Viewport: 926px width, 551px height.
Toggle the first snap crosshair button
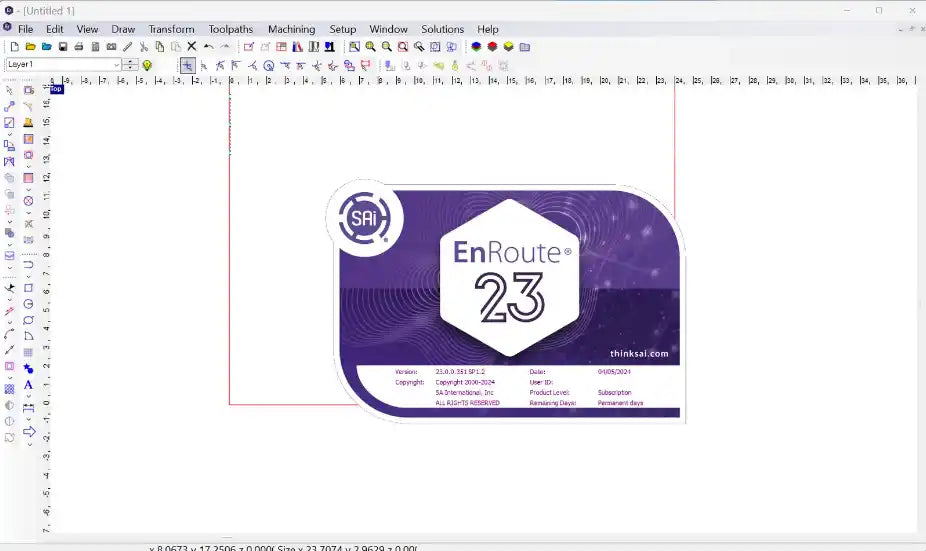[x=187, y=65]
